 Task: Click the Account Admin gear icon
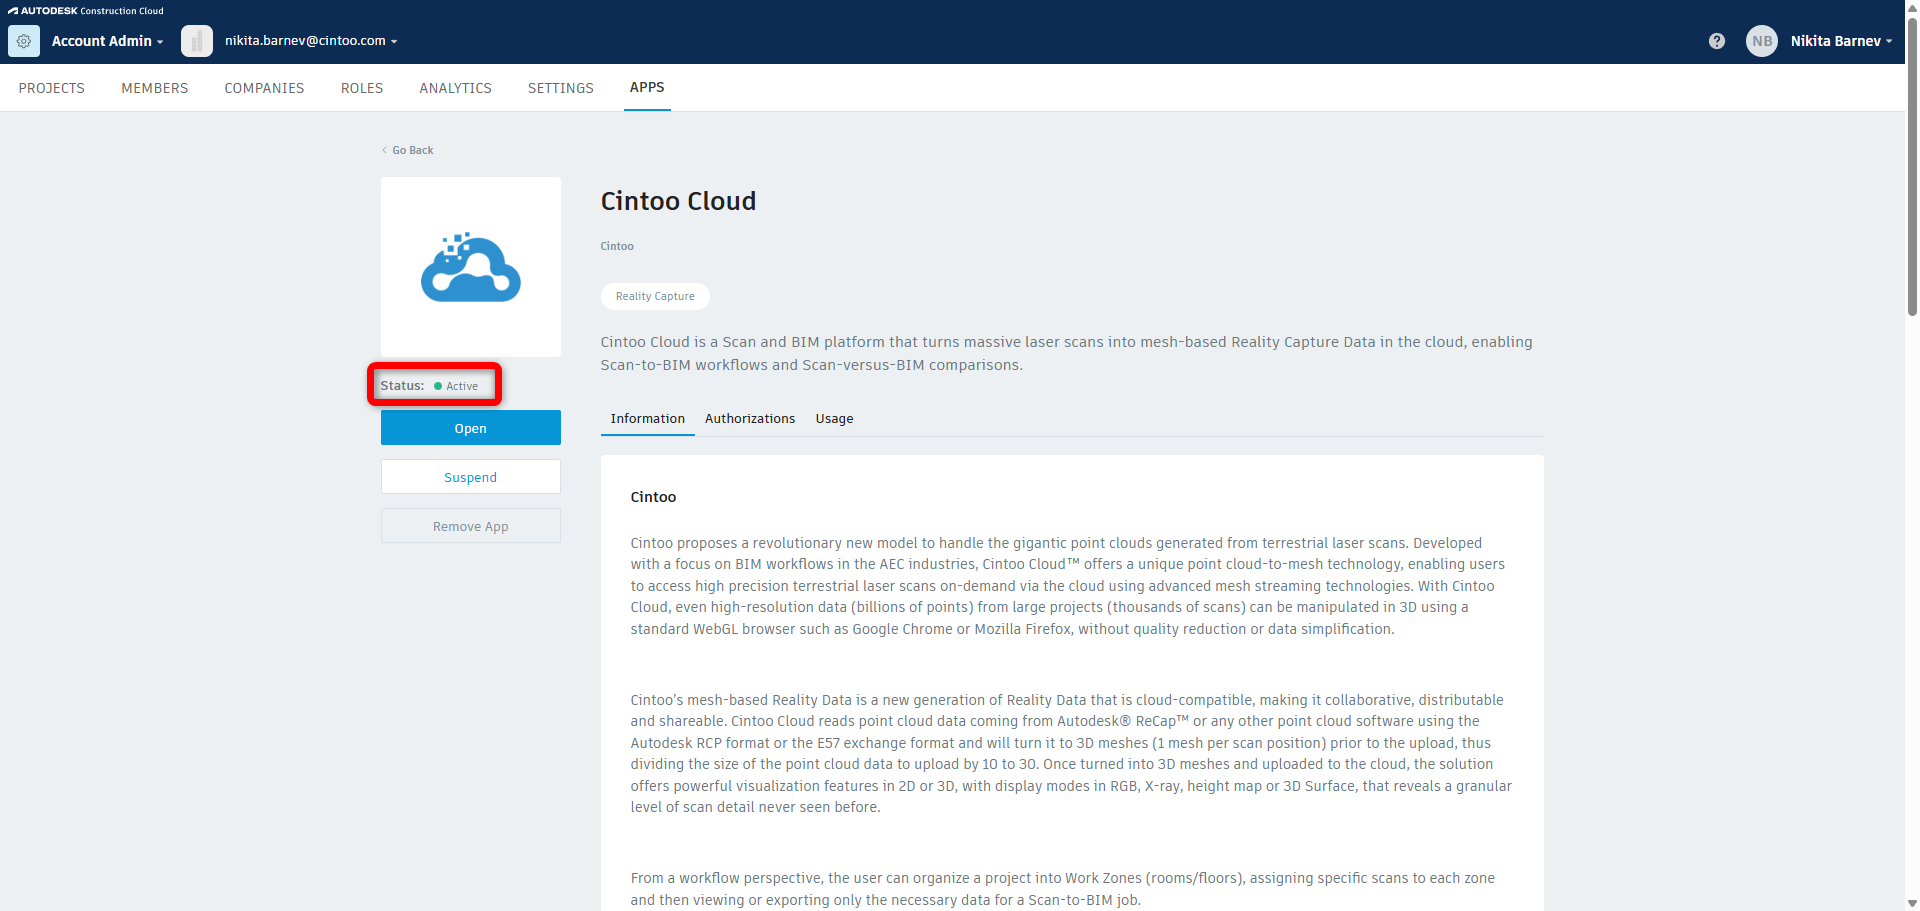point(24,41)
